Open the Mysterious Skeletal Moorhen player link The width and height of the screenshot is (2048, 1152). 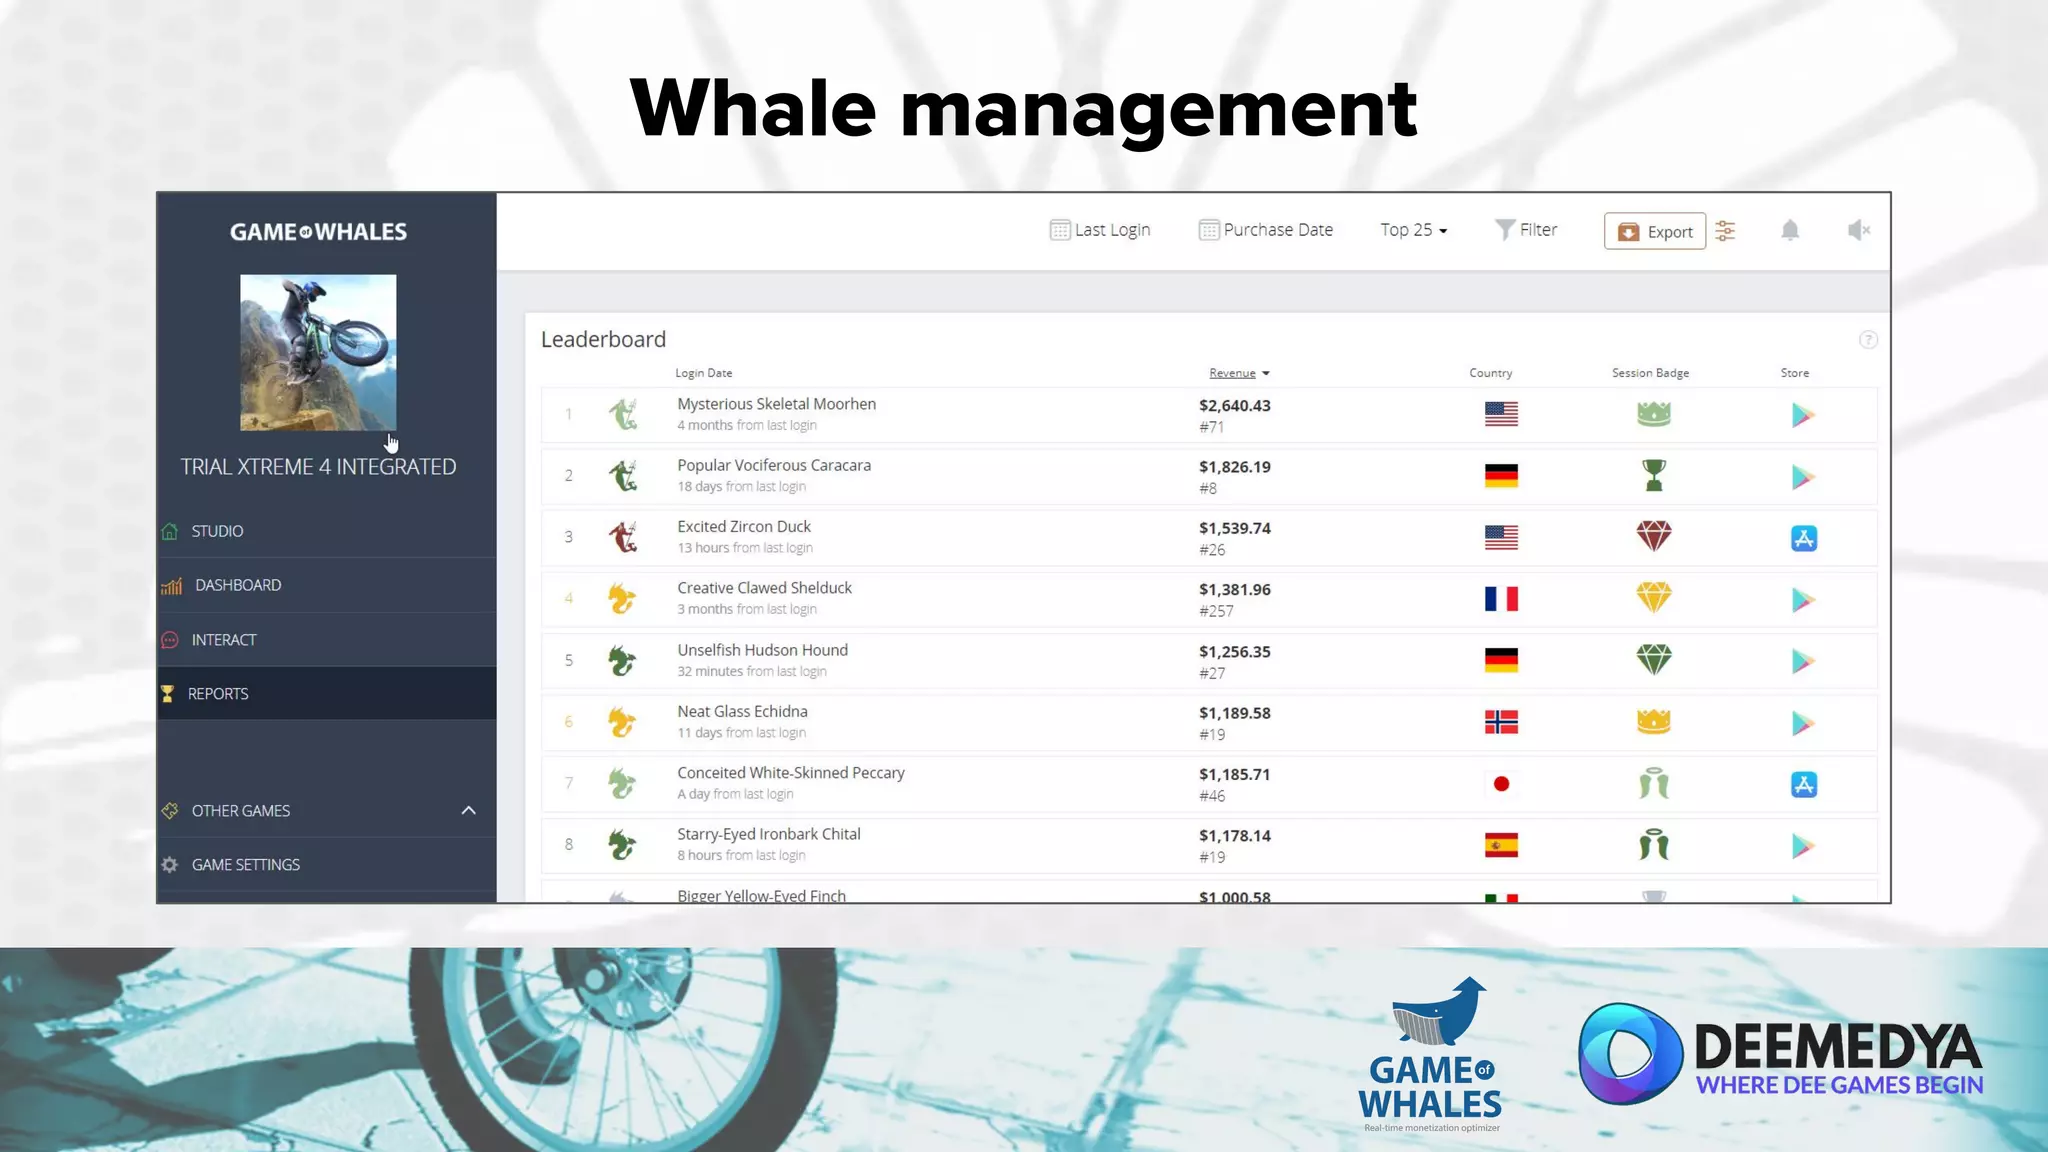coord(776,404)
